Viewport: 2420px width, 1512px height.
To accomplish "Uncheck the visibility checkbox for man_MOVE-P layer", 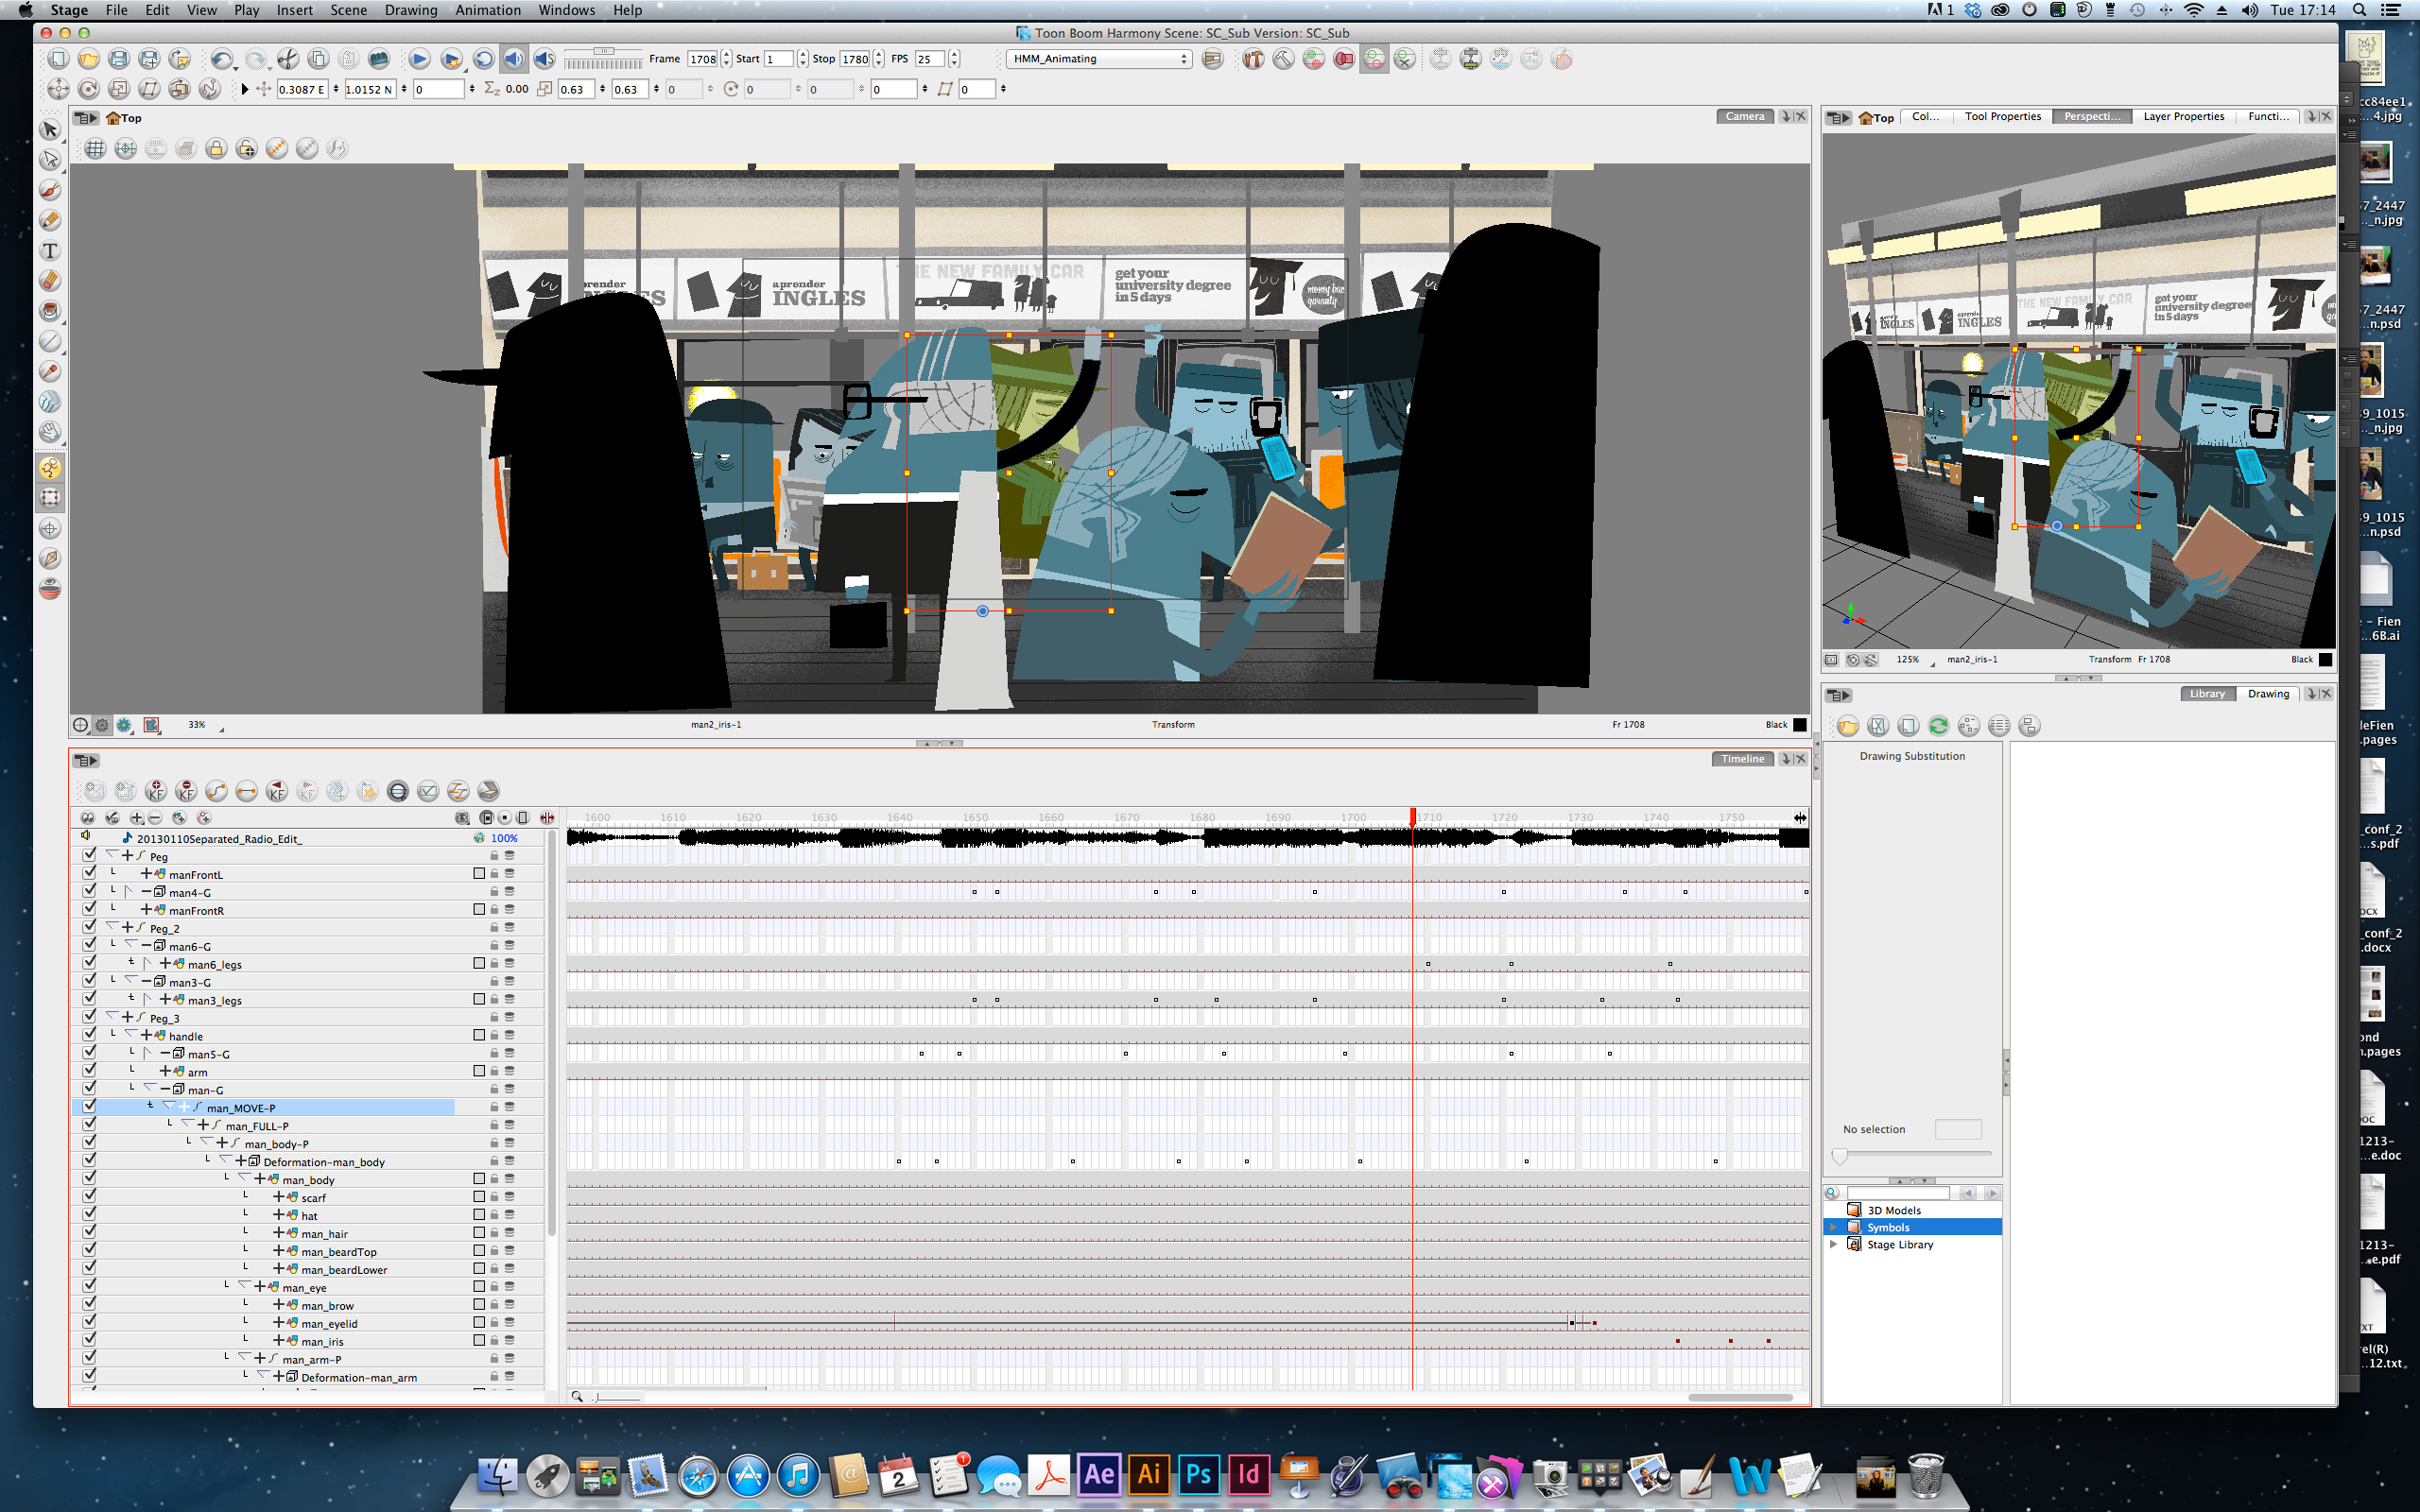I will pyautogui.click(x=89, y=1107).
